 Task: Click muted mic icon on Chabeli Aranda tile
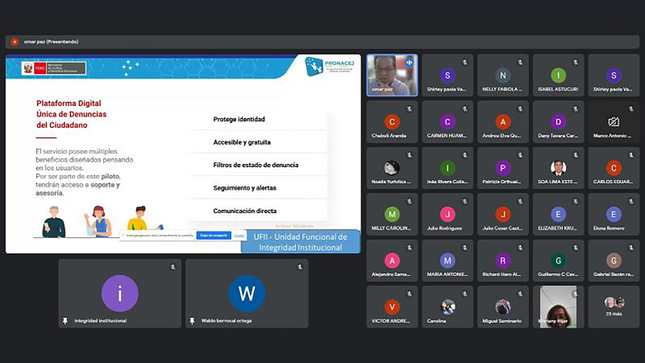click(409, 109)
